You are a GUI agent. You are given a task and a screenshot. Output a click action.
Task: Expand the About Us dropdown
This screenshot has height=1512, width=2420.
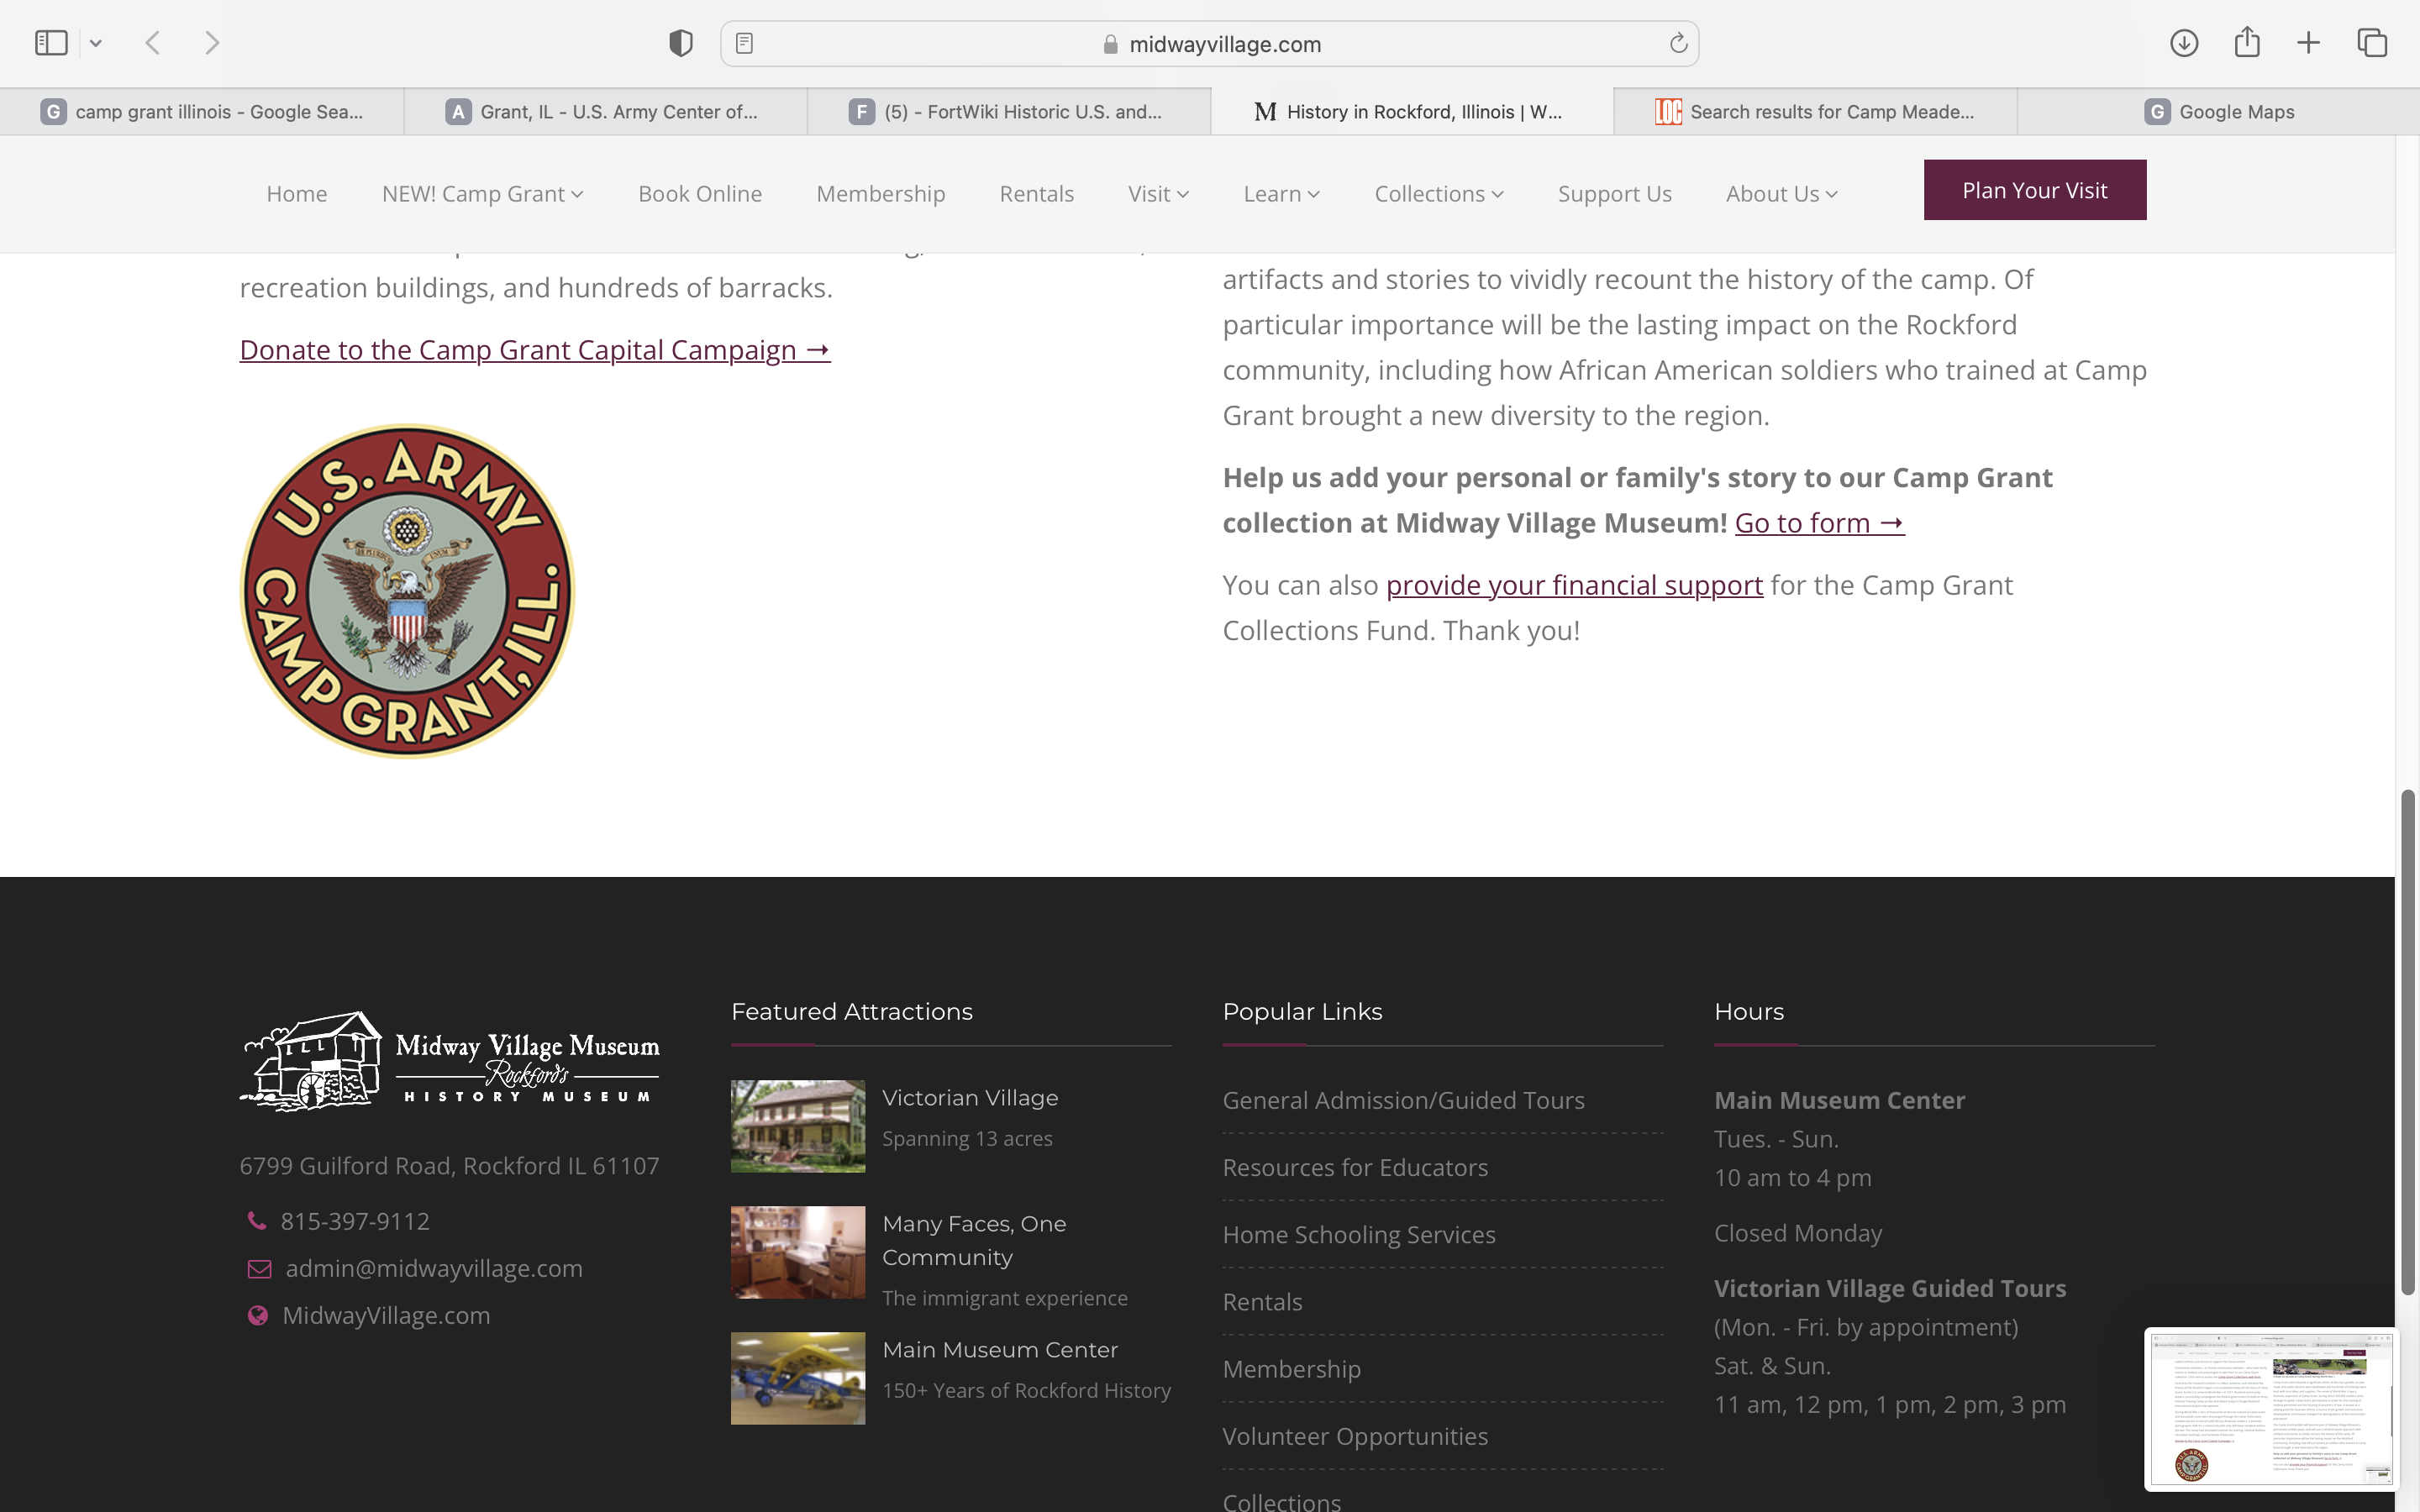tap(1781, 194)
